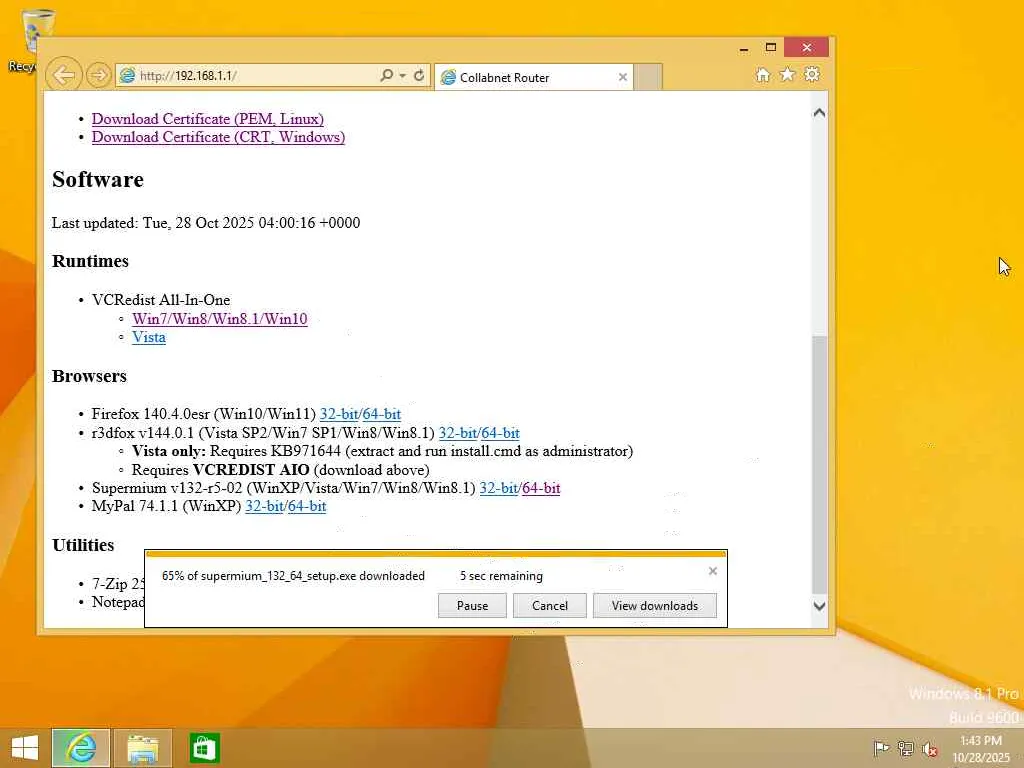Open the Win7/Win8/Win8.1/Win10 VCRedist link
1024x768 pixels.
[x=219, y=319]
